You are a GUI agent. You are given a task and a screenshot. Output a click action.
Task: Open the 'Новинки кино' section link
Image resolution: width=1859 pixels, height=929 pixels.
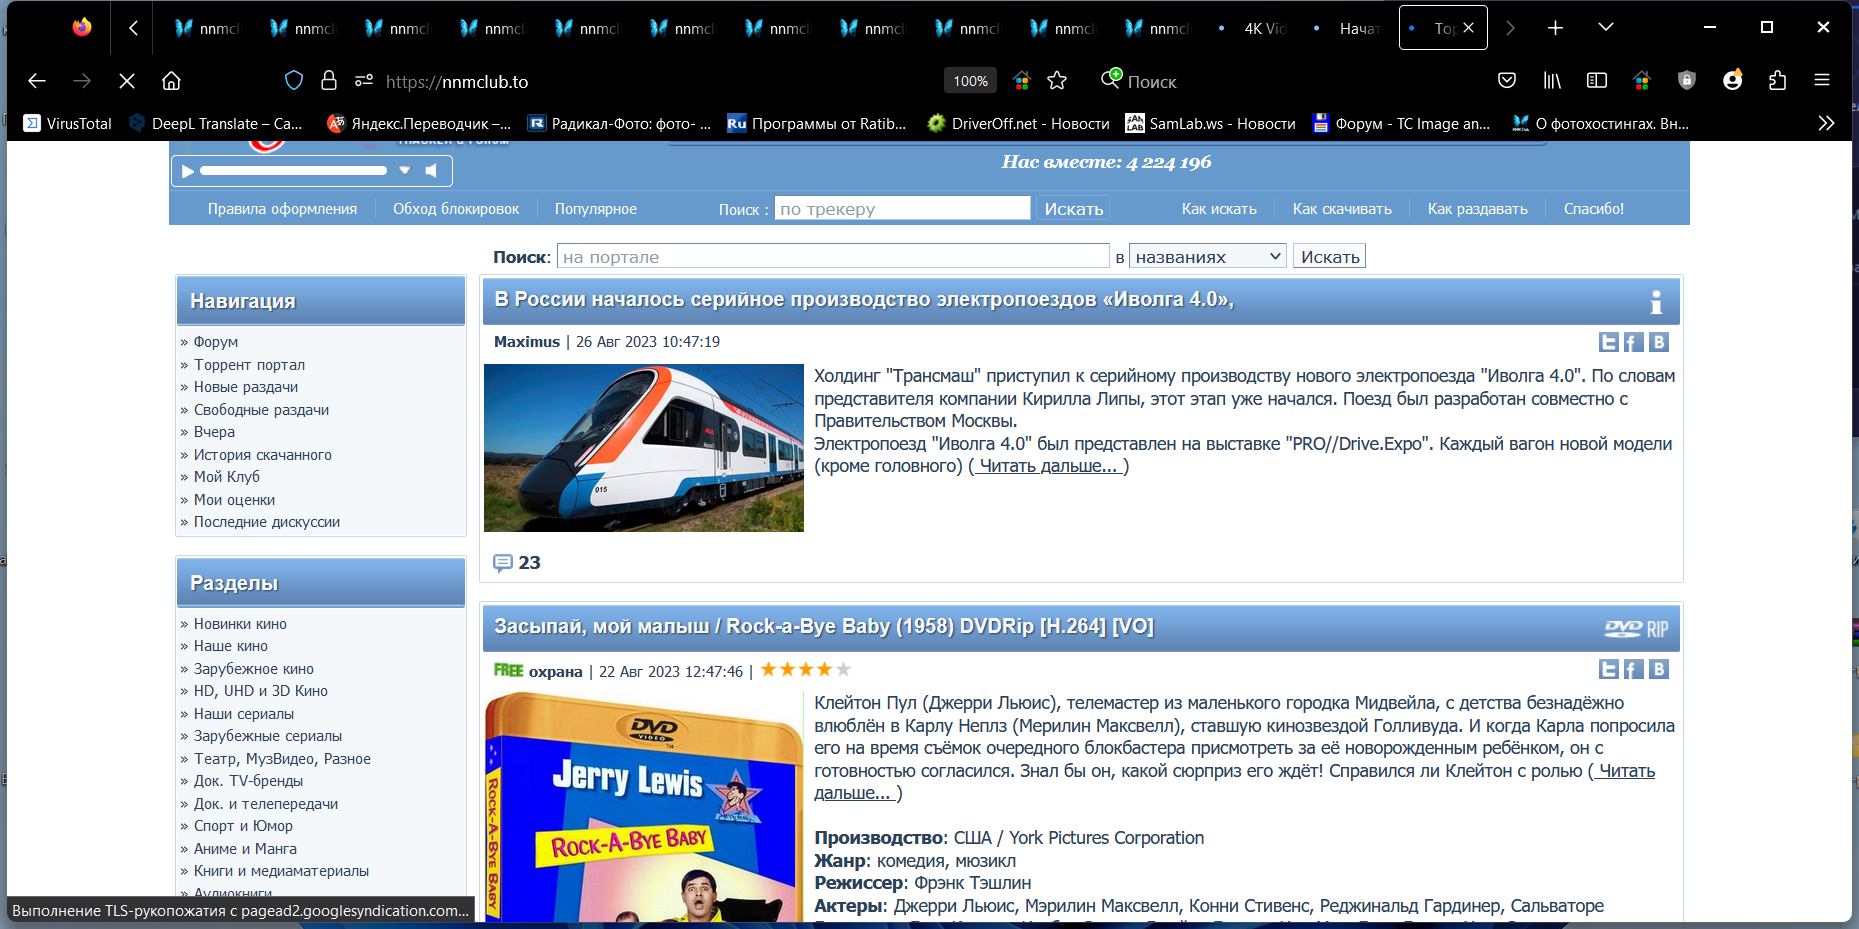coord(240,624)
